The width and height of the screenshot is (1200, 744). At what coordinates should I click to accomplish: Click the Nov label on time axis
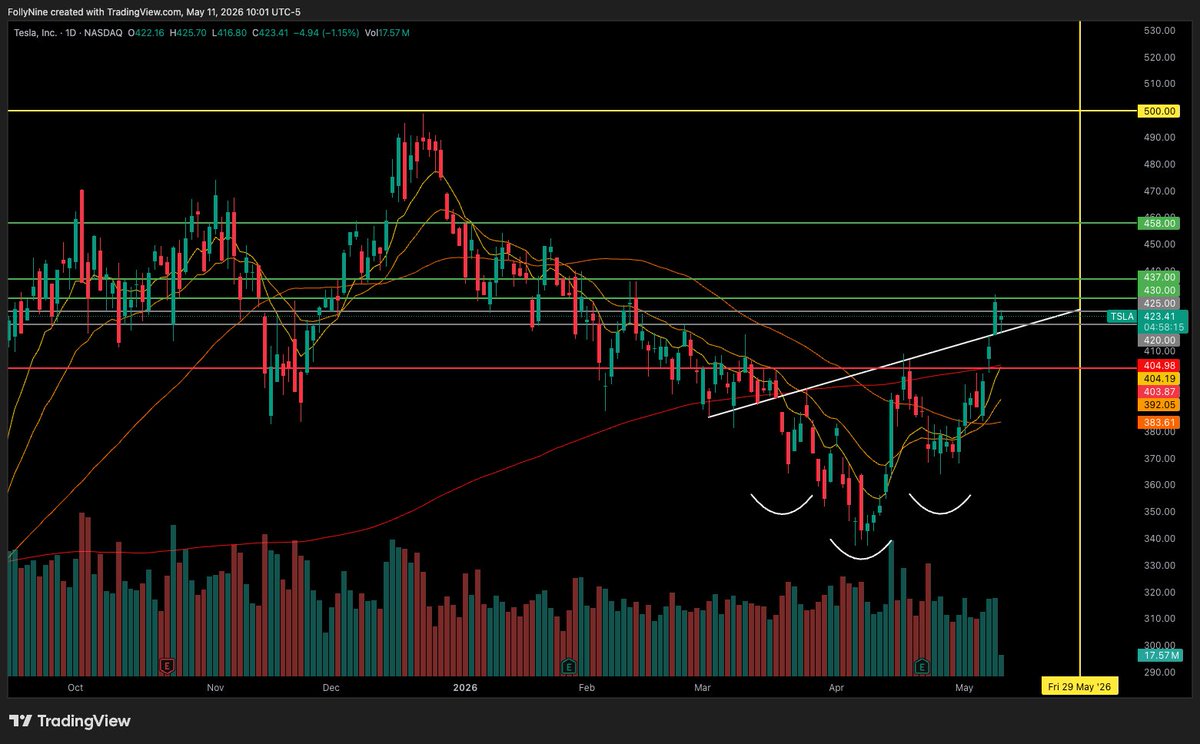click(x=216, y=688)
